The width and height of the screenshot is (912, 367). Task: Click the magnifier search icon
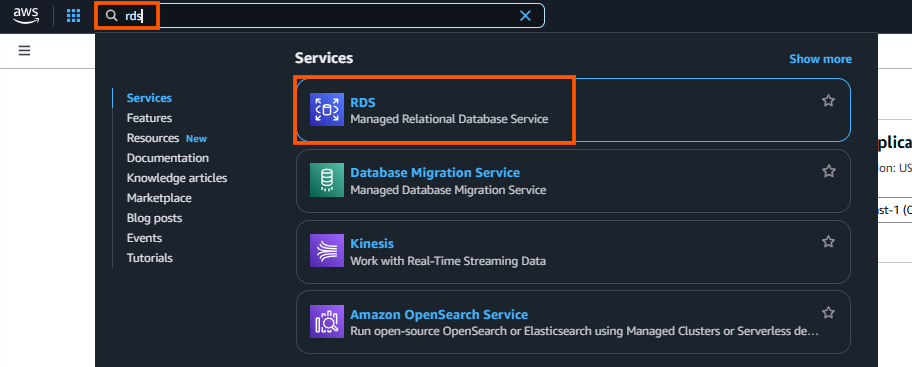tap(112, 16)
